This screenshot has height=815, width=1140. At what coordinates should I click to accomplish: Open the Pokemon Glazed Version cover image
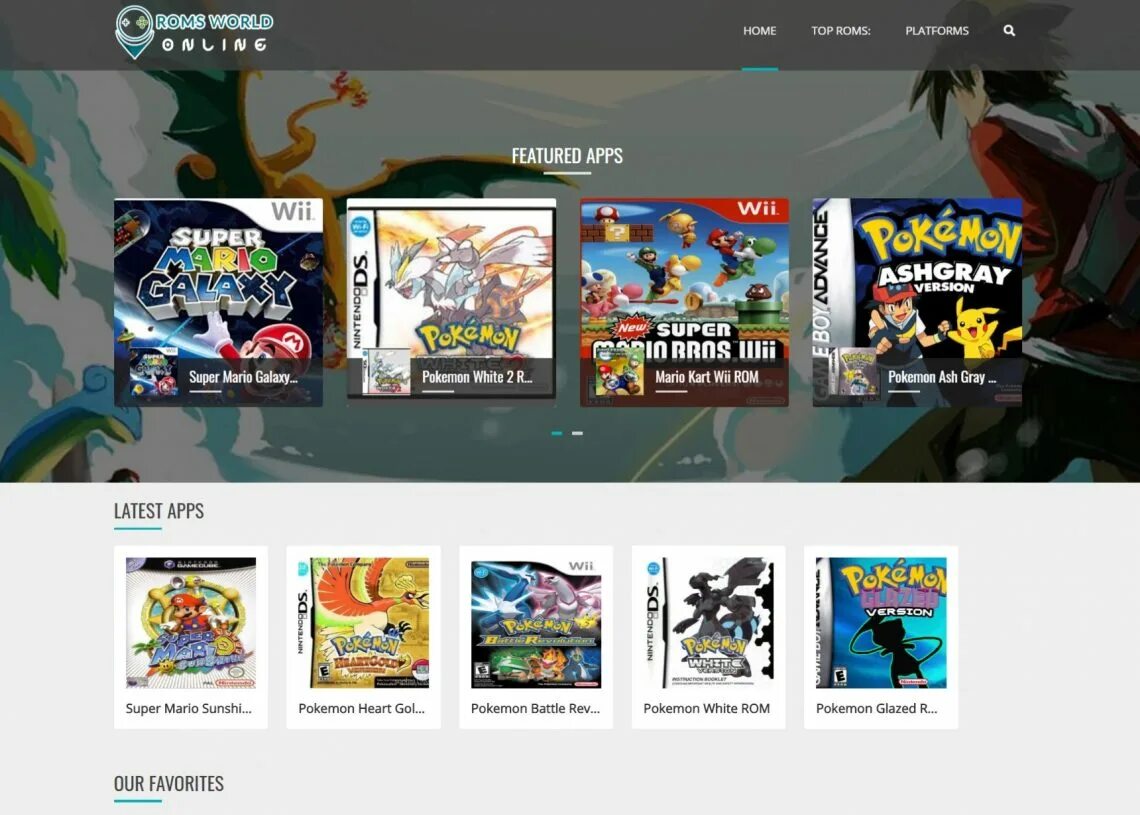[x=880, y=623]
